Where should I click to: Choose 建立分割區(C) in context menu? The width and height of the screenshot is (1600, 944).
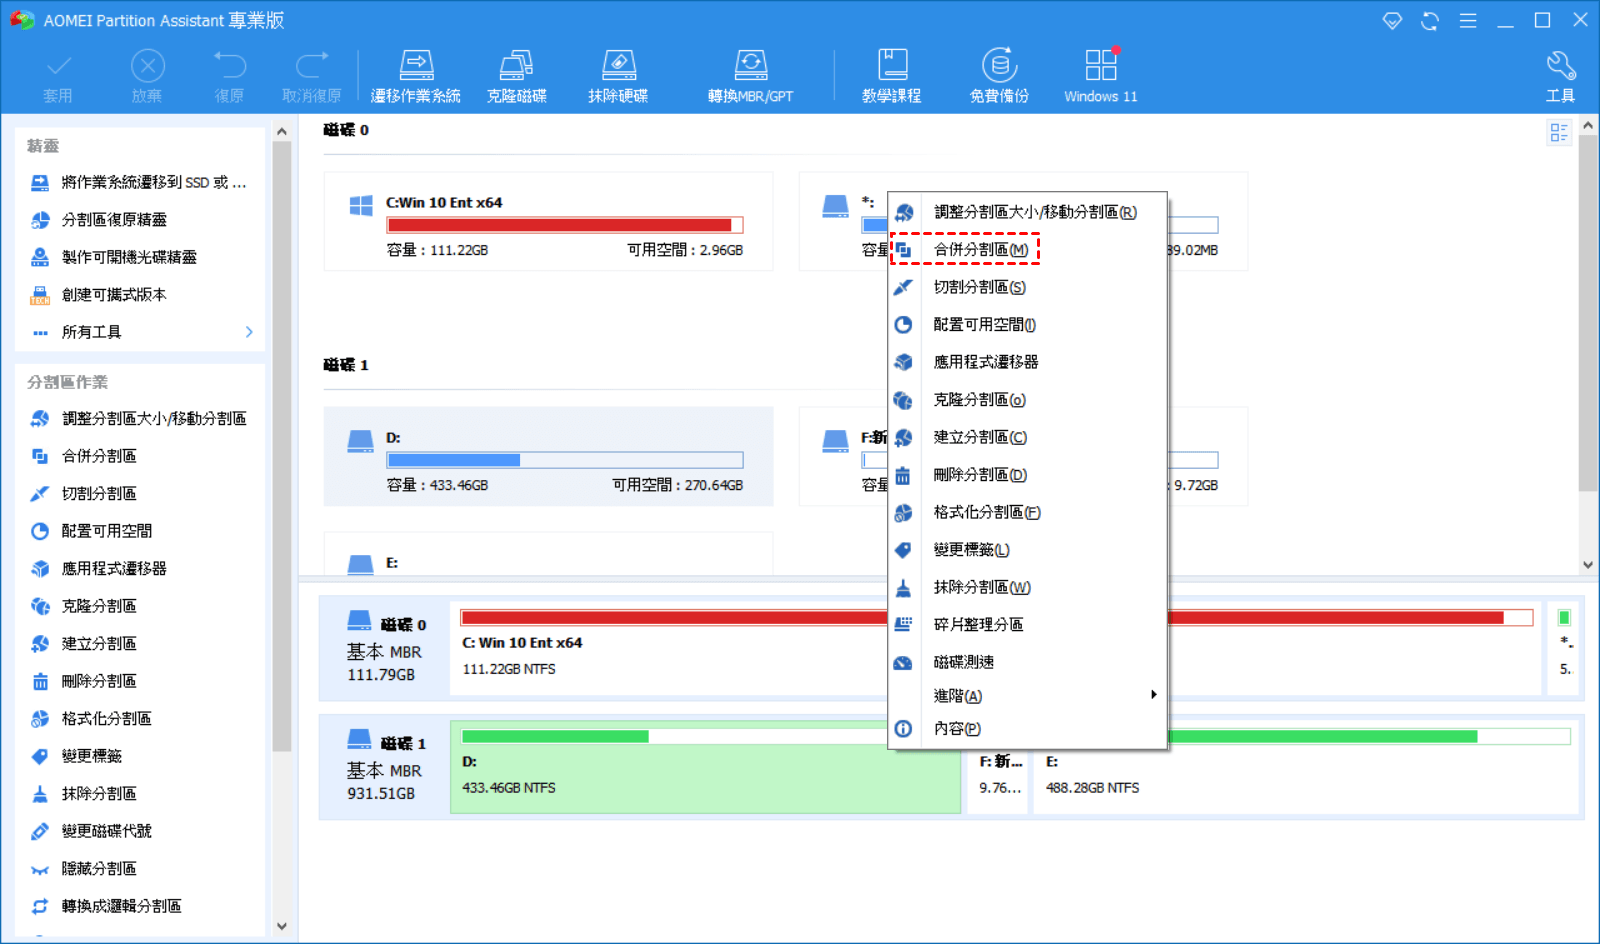click(1027, 437)
